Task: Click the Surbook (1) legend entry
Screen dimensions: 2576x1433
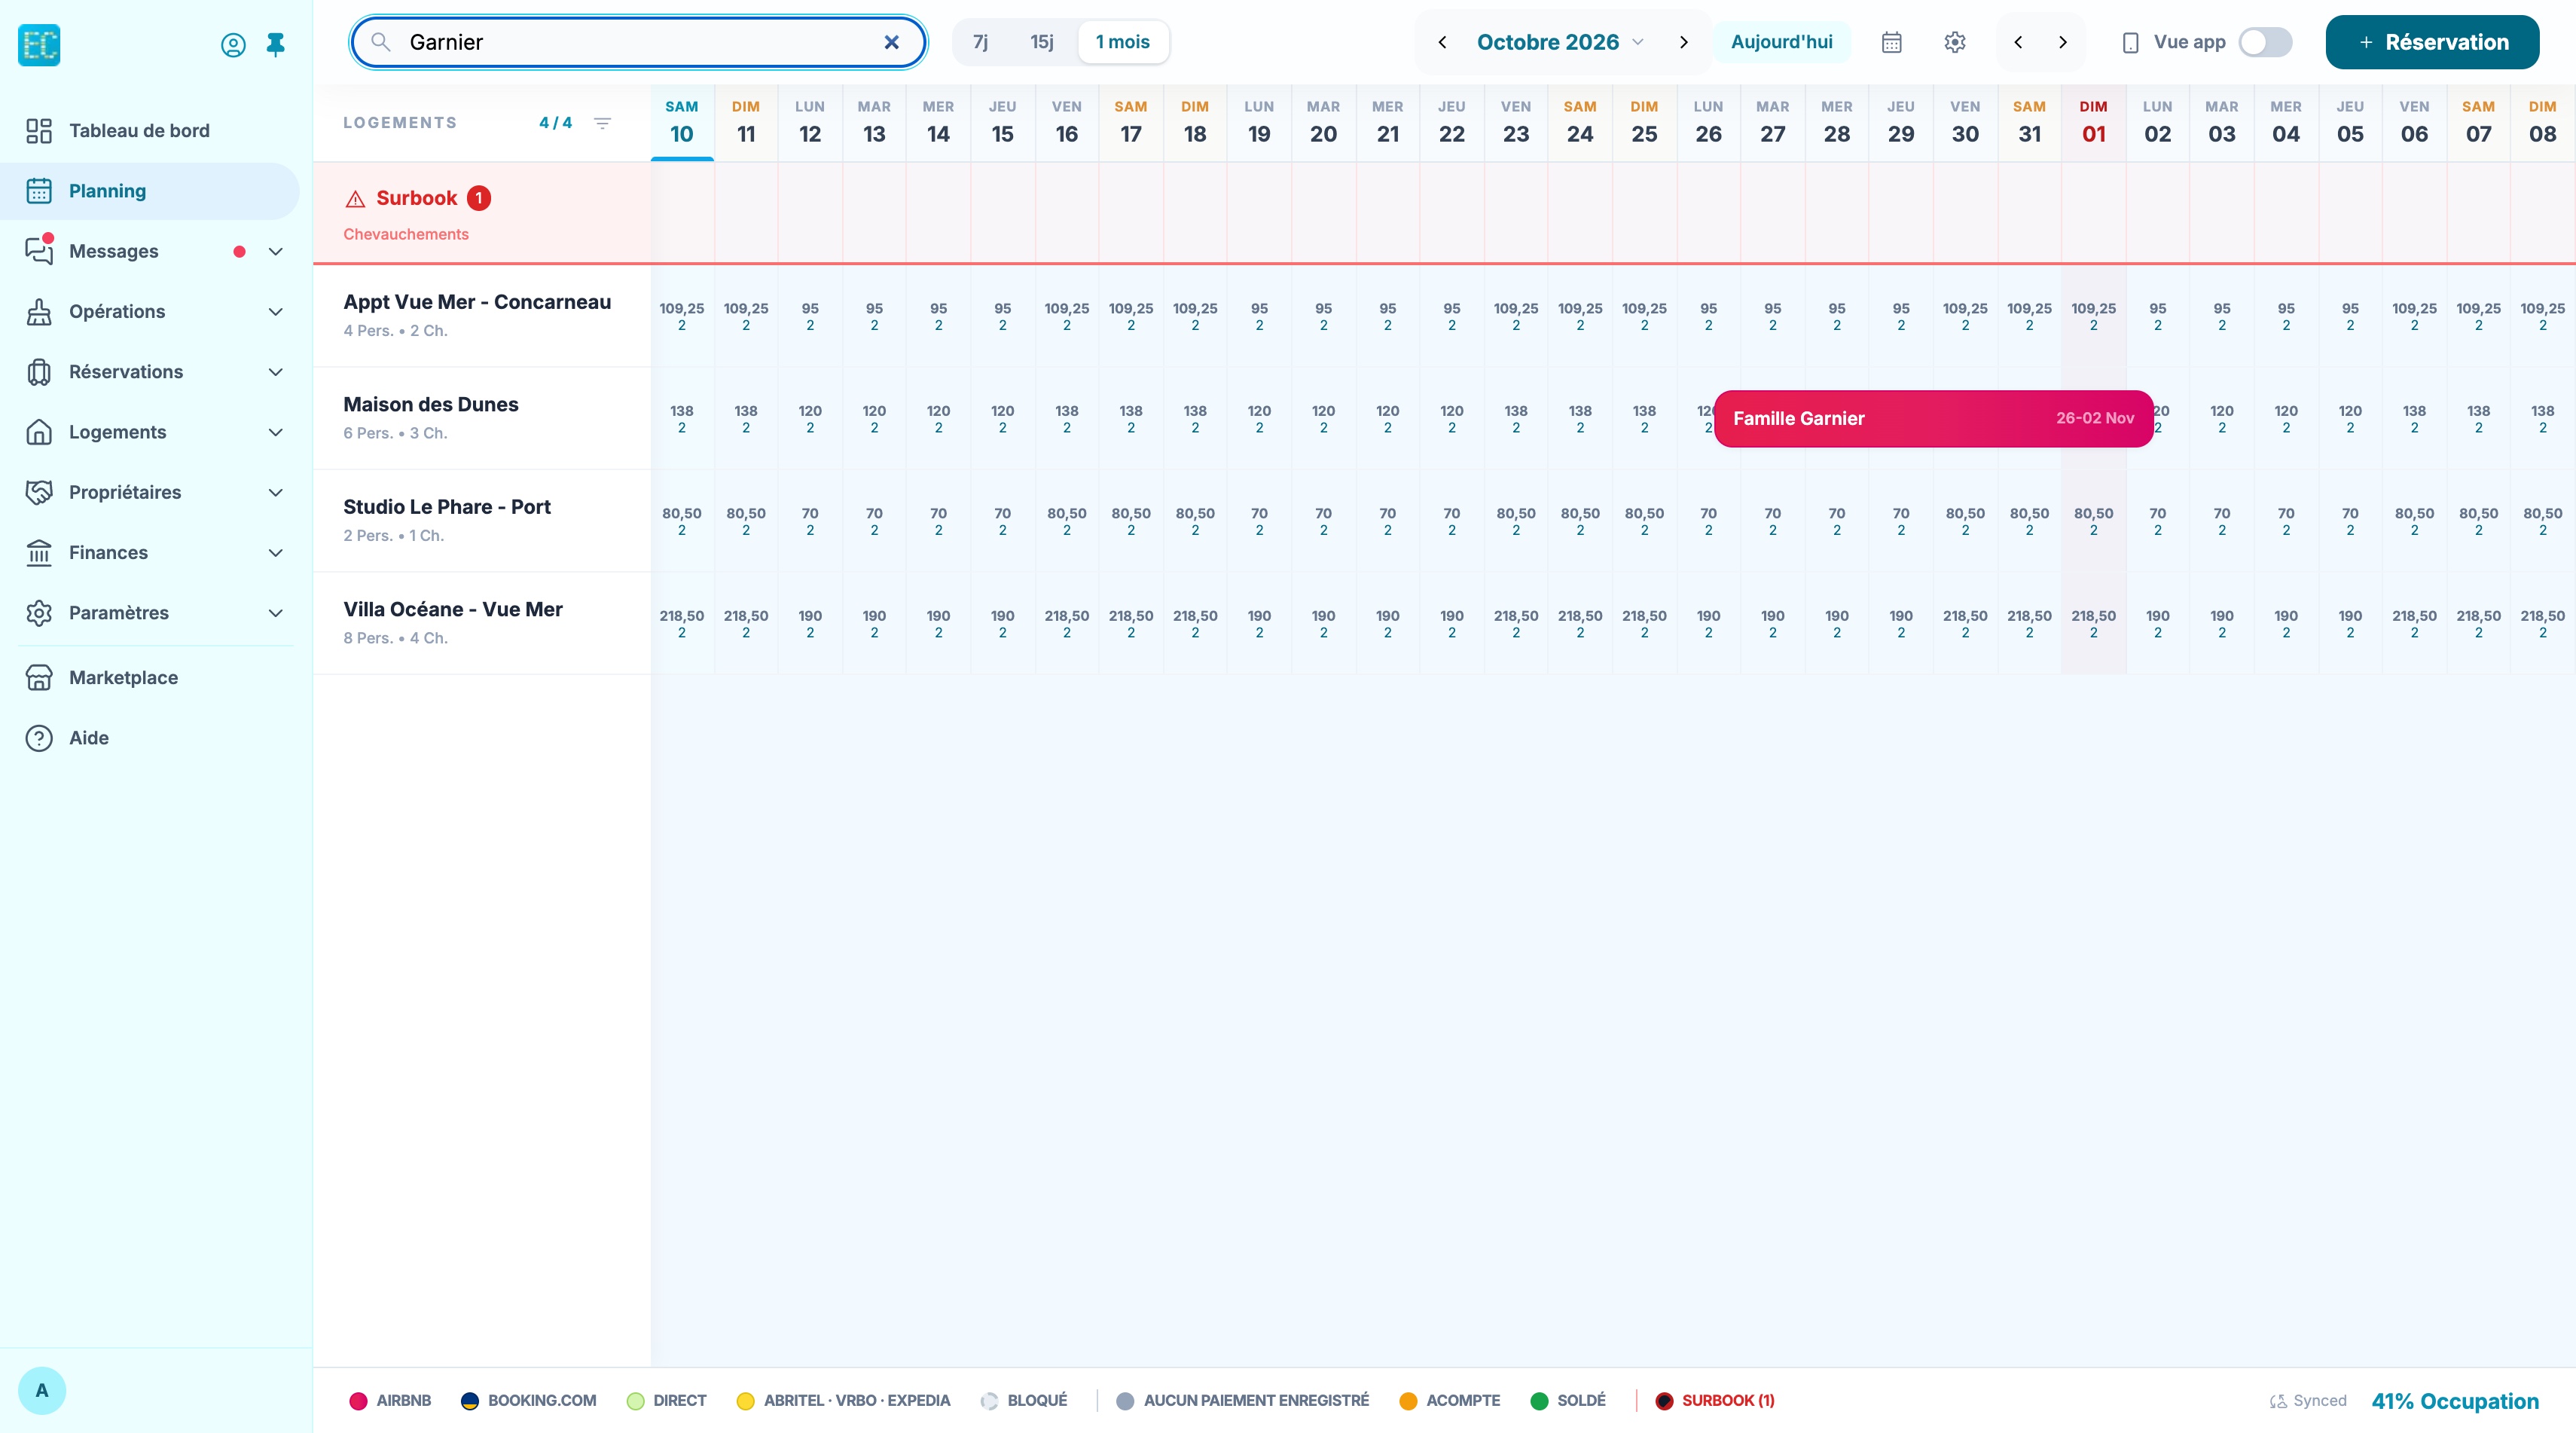Action: coord(1715,1401)
